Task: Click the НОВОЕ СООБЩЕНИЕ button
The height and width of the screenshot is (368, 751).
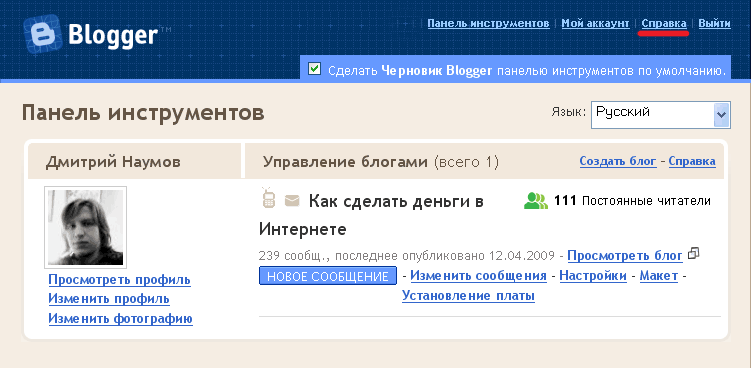Action: (x=328, y=276)
